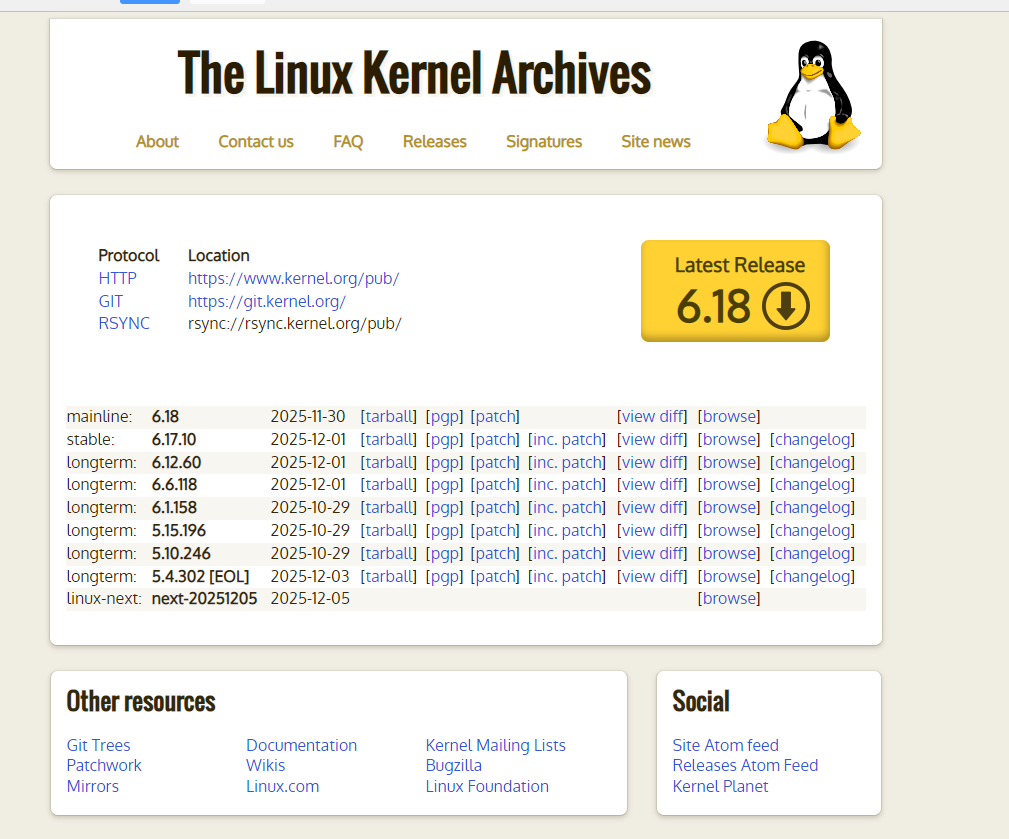Image resolution: width=1009 pixels, height=839 pixels.
Task: Go to the FAQ page
Action: click(348, 142)
